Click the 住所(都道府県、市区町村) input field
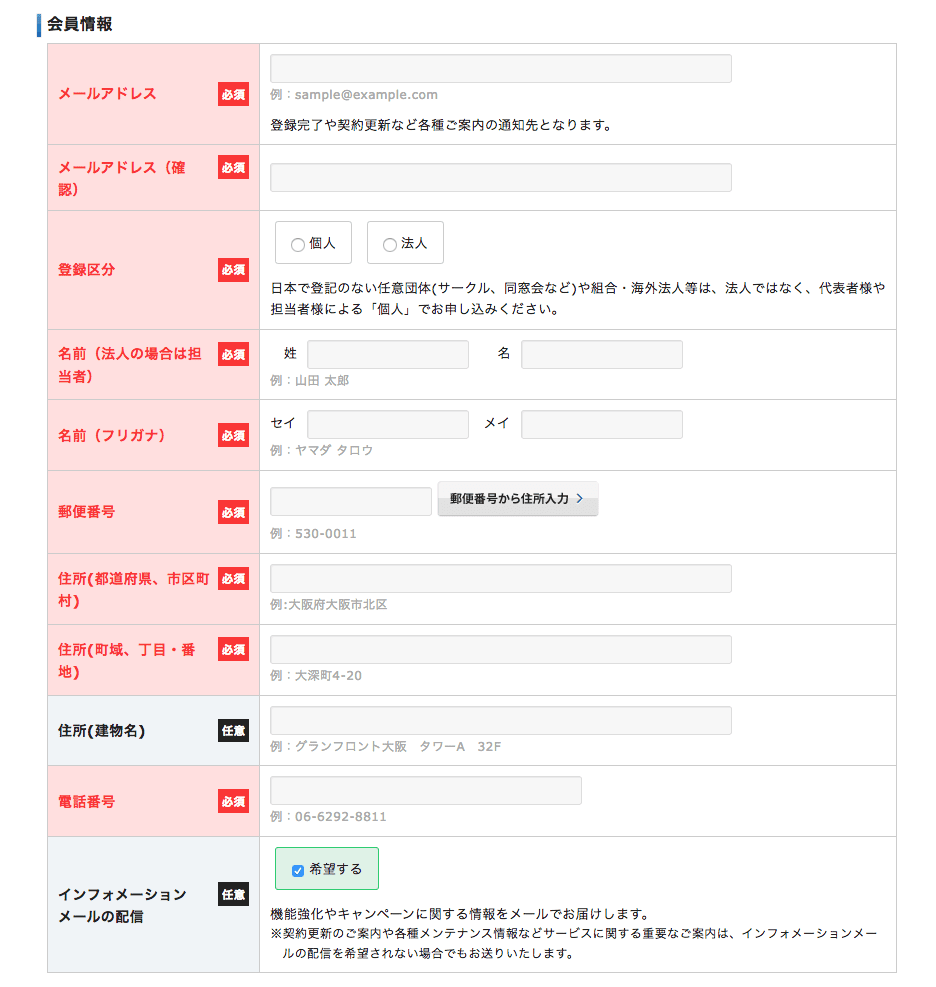 (x=500, y=578)
